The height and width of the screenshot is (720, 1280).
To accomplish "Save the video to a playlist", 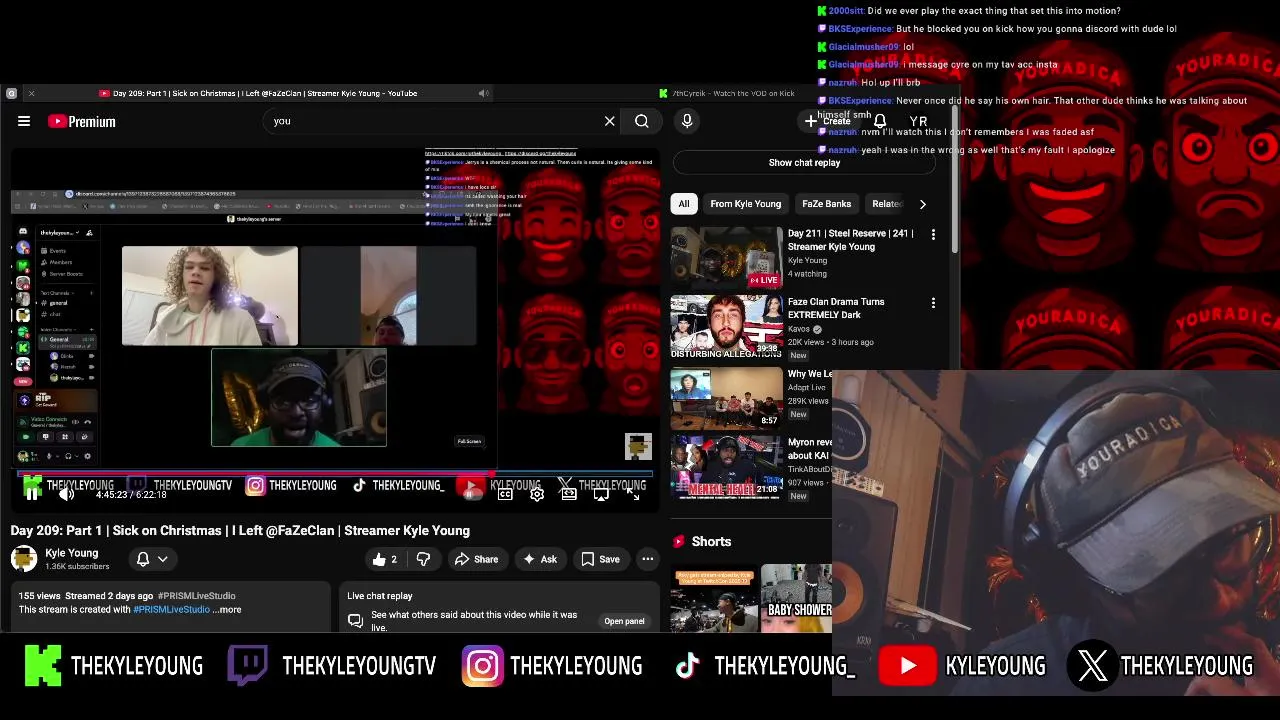I will [x=600, y=559].
